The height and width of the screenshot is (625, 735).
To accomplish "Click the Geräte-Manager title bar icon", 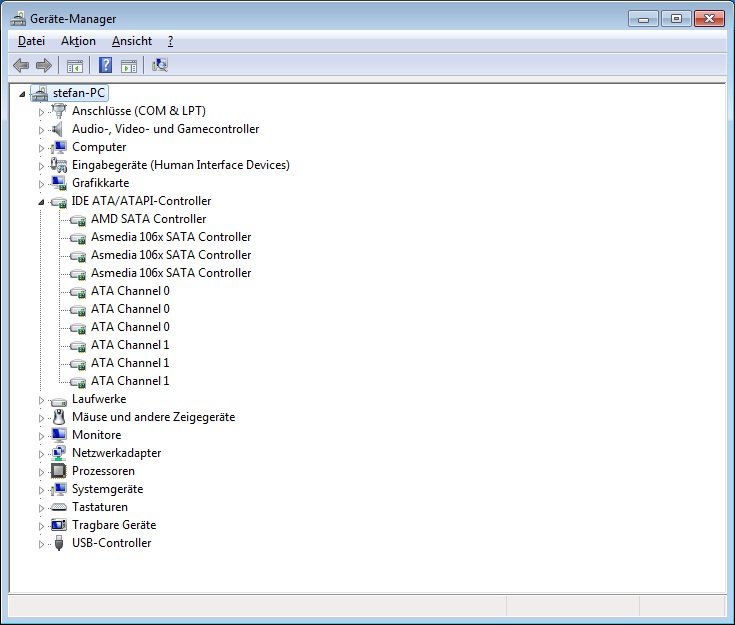I will (18, 19).
